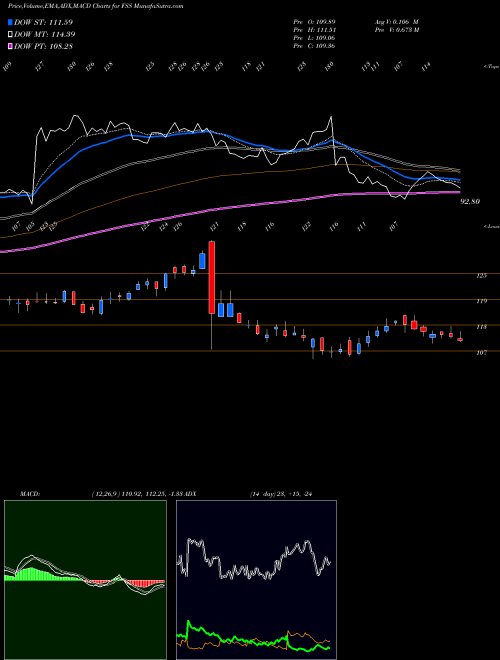Click the 125 price level label
The image size is (500, 660).
point(482,276)
